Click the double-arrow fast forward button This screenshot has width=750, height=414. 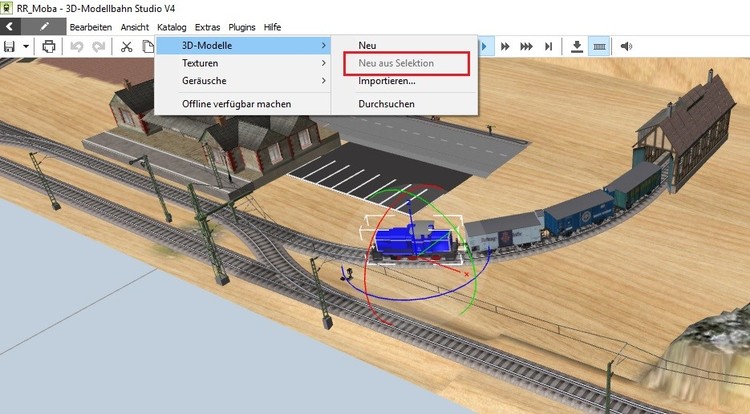click(x=506, y=46)
